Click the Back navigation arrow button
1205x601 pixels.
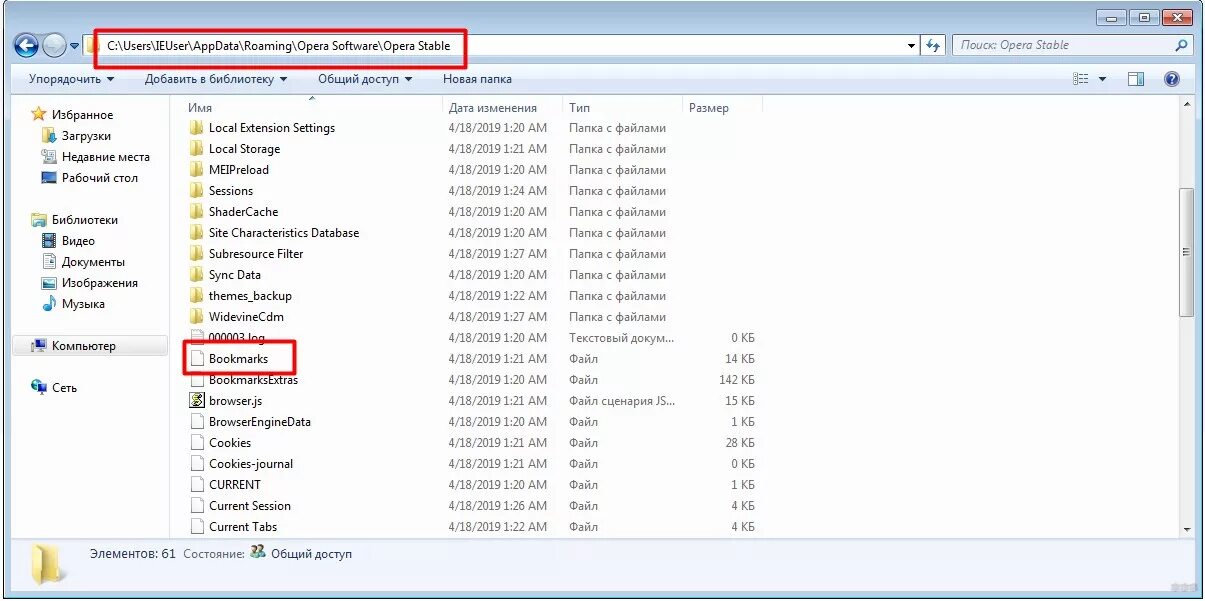(x=27, y=45)
